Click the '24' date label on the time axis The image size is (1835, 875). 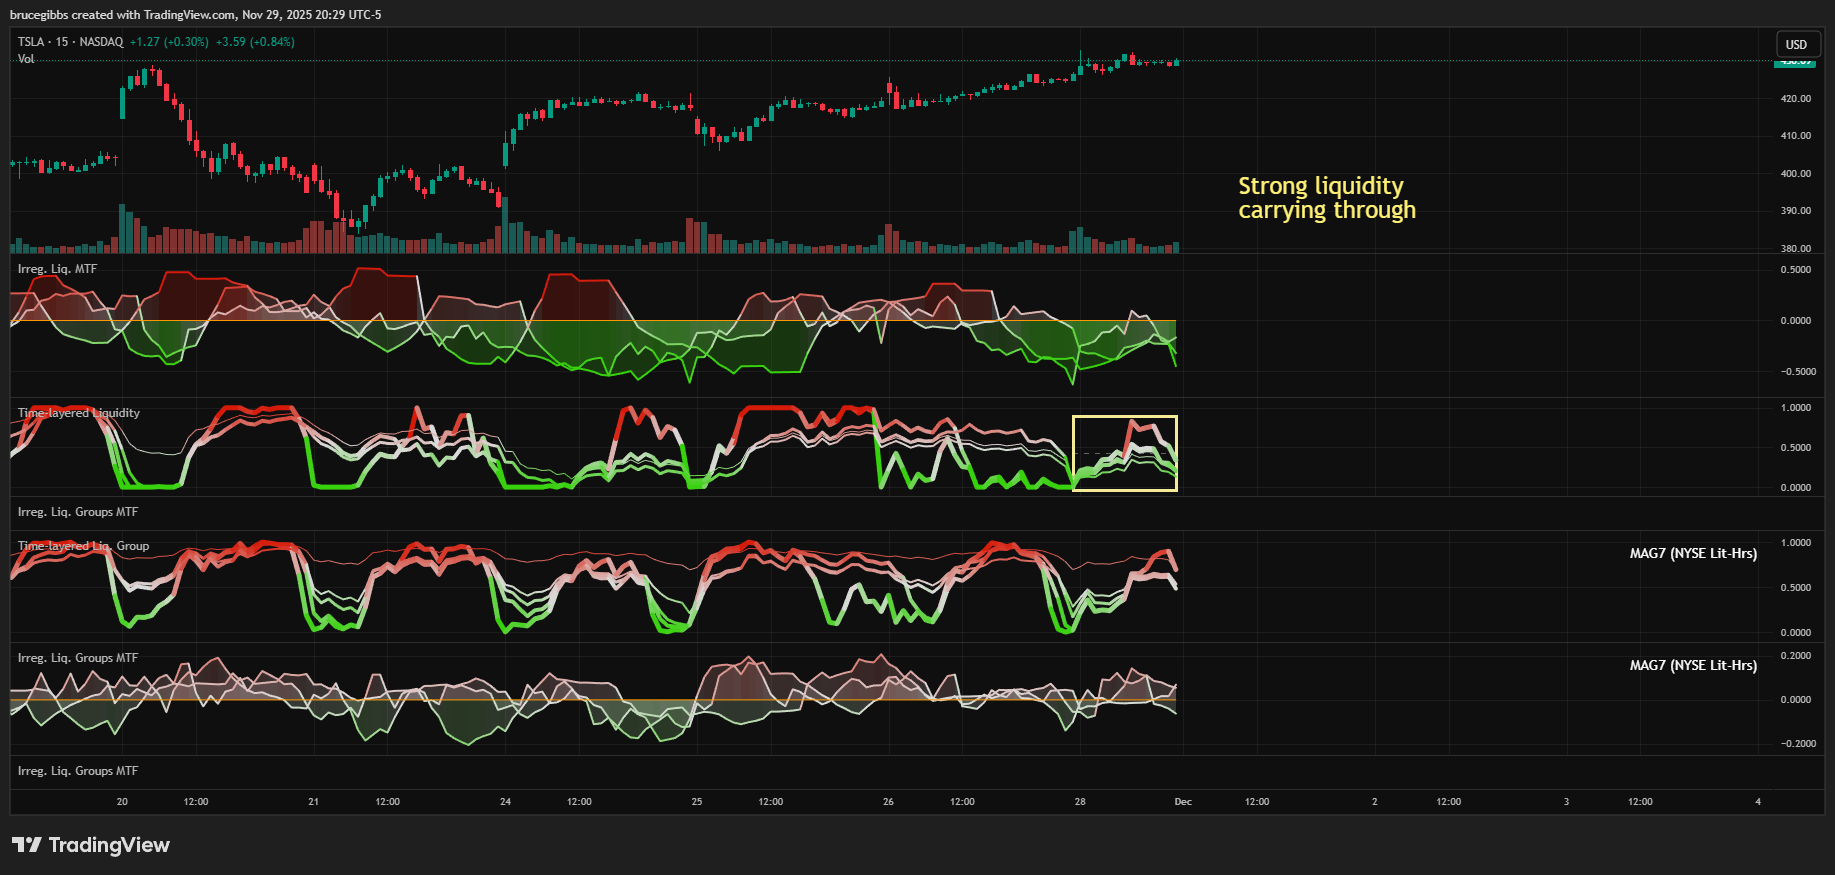(x=505, y=802)
